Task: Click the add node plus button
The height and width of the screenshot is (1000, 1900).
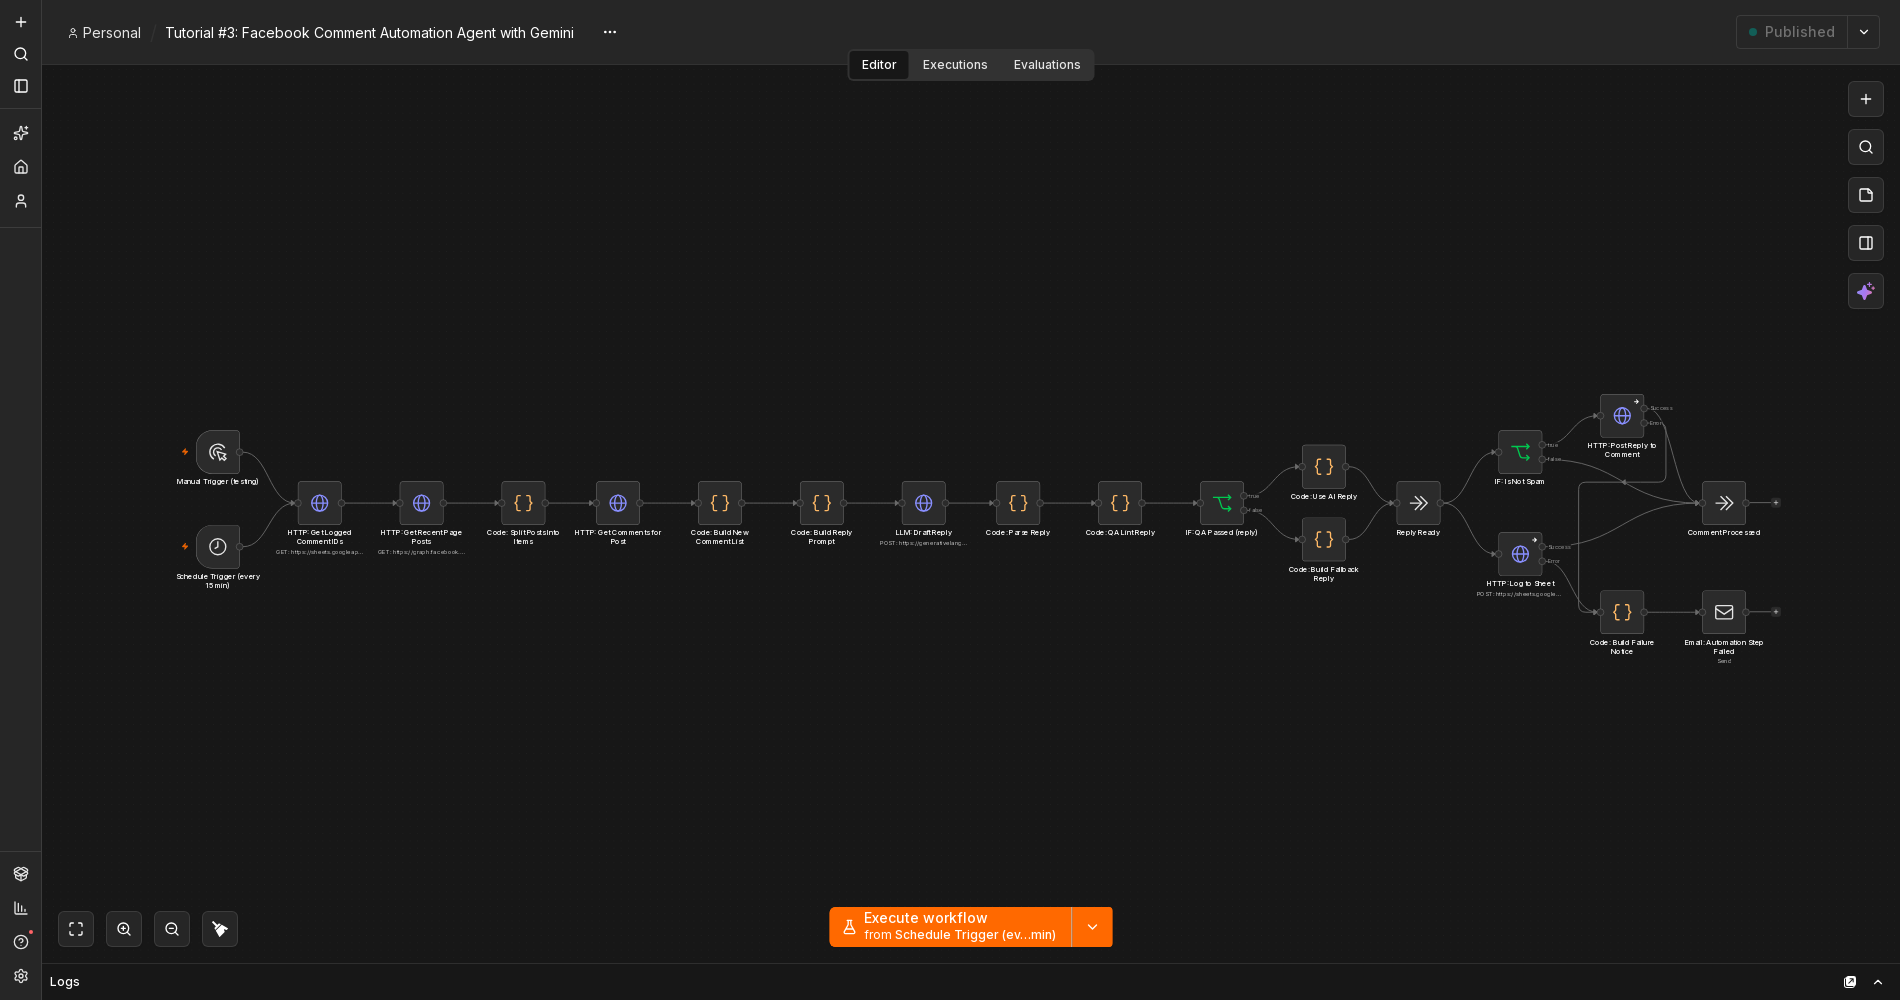Action: point(1866,99)
